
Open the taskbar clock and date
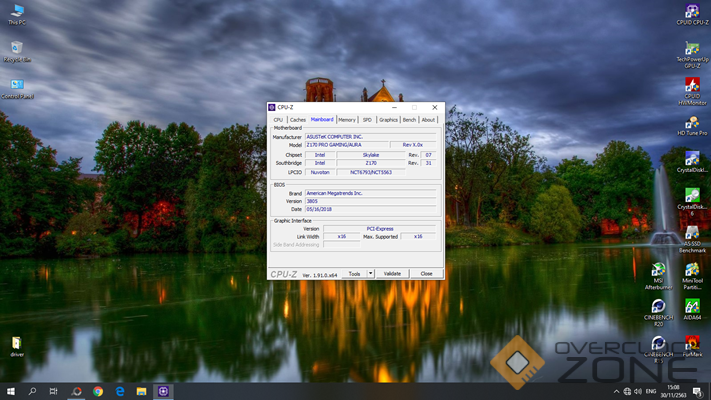(673, 391)
